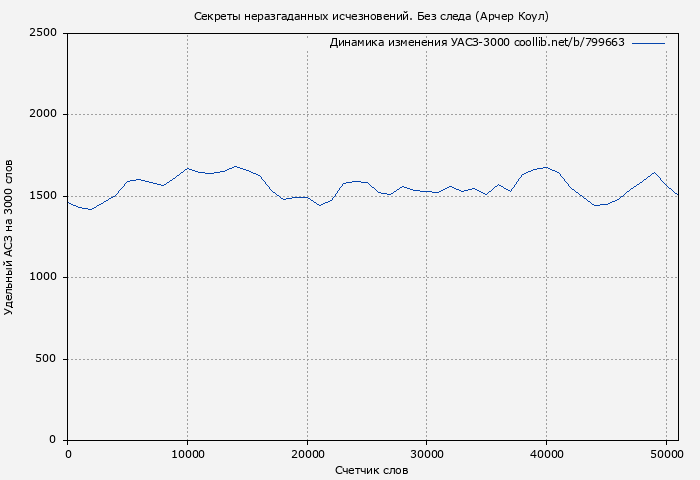Click the data line where it crosses the 40000 gridline
Image resolution: width=700 pixels, height=480 pixels.
coord(546,167)
